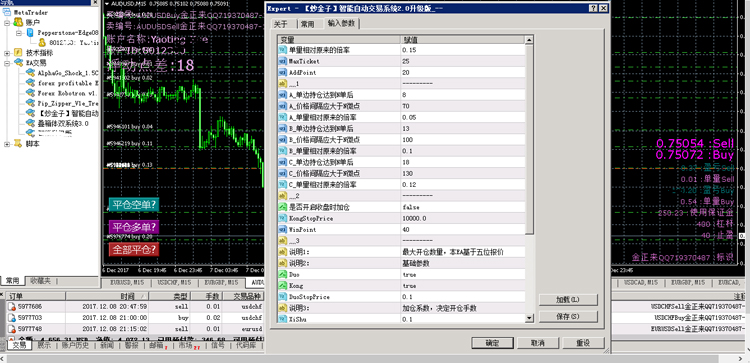Collapse the Pepperstone-Edge08 server node

pyautogui.click(x=19, y=33)
